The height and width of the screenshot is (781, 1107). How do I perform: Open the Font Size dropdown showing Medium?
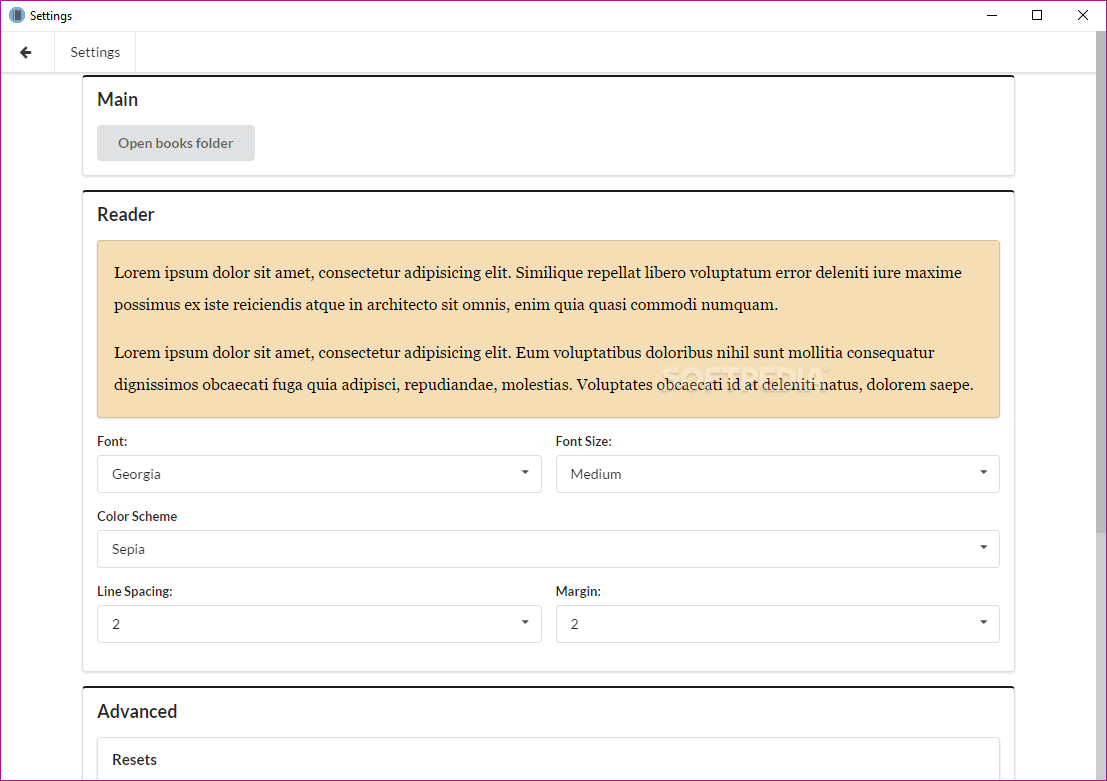coord(777,474)
